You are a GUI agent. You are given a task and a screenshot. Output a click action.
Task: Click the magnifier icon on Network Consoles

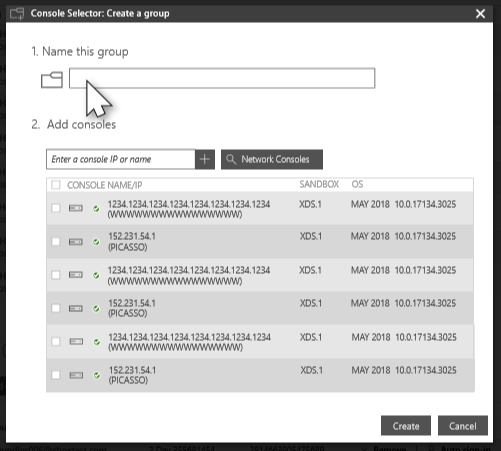(x=231, y=159)
